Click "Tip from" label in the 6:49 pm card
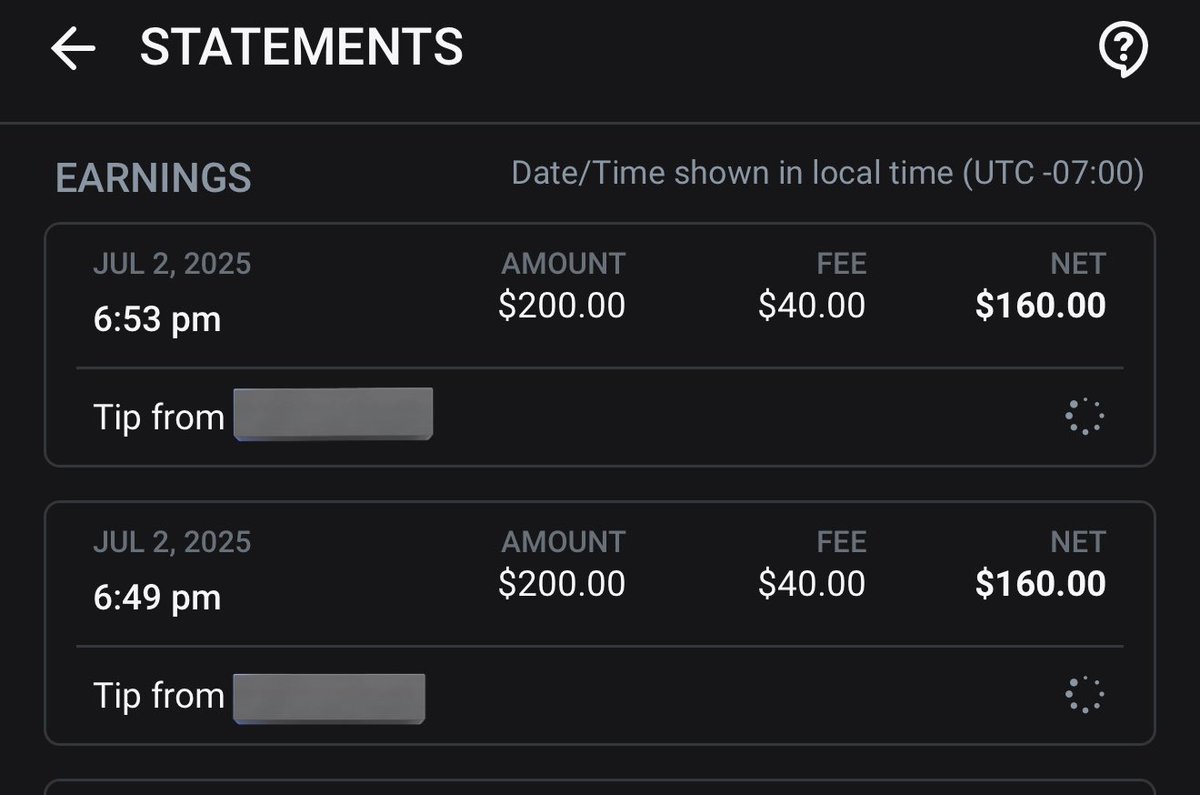 point(159,695)
